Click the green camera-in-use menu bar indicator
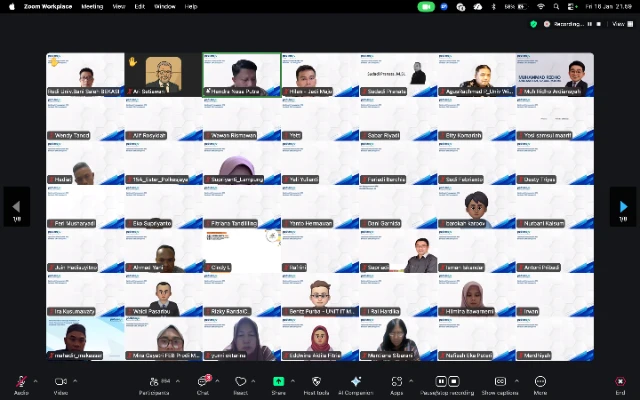This screenshot has width=640, height=400. [x=426, y=7]
